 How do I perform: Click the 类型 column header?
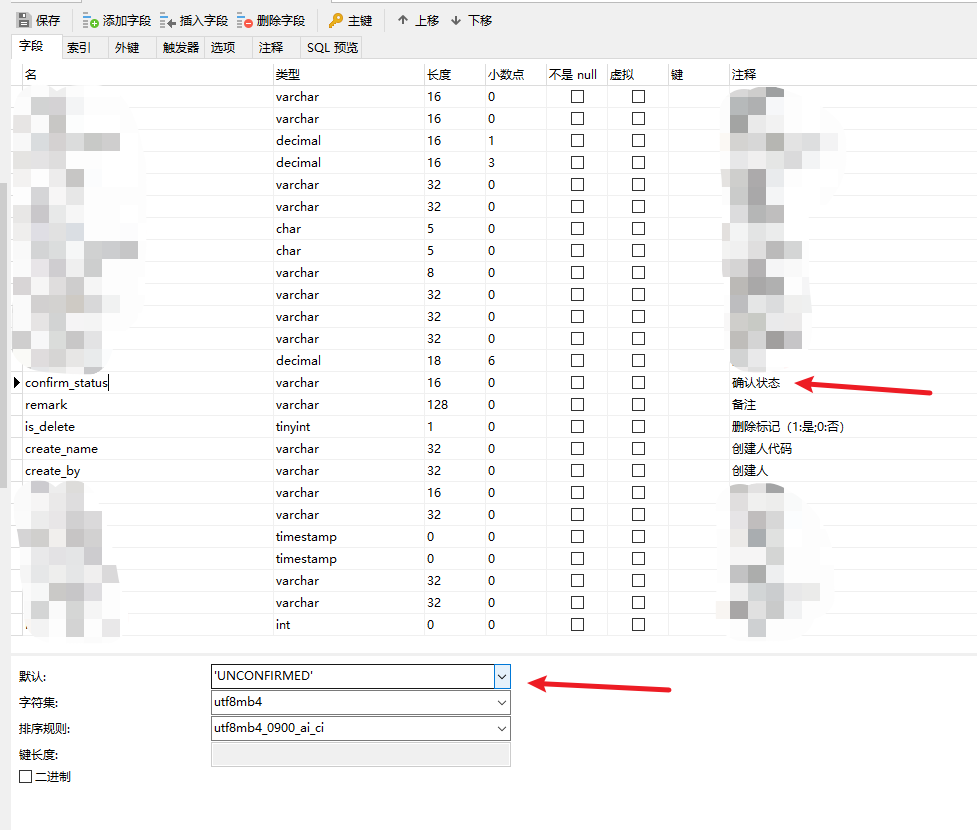pos(288,75)
